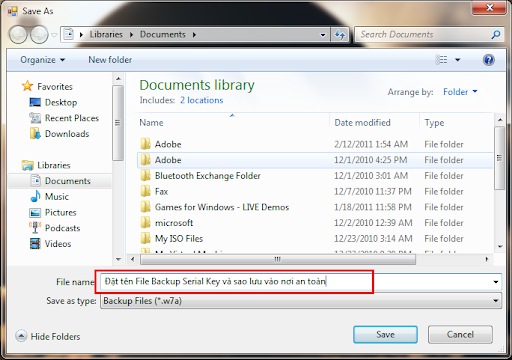This screenshot has width=512, height=360.
Task: Click Documents in the address breadcrumb
Action: 163,34
